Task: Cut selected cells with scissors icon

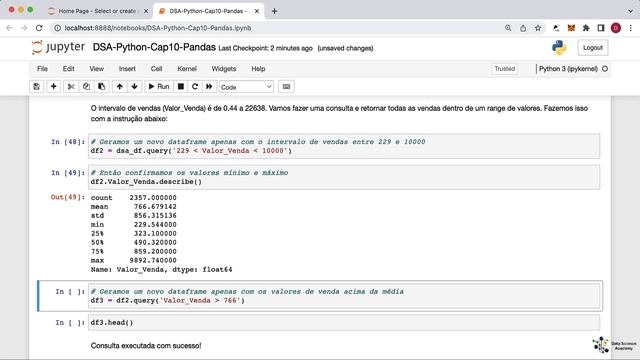Action: point(71,87)
